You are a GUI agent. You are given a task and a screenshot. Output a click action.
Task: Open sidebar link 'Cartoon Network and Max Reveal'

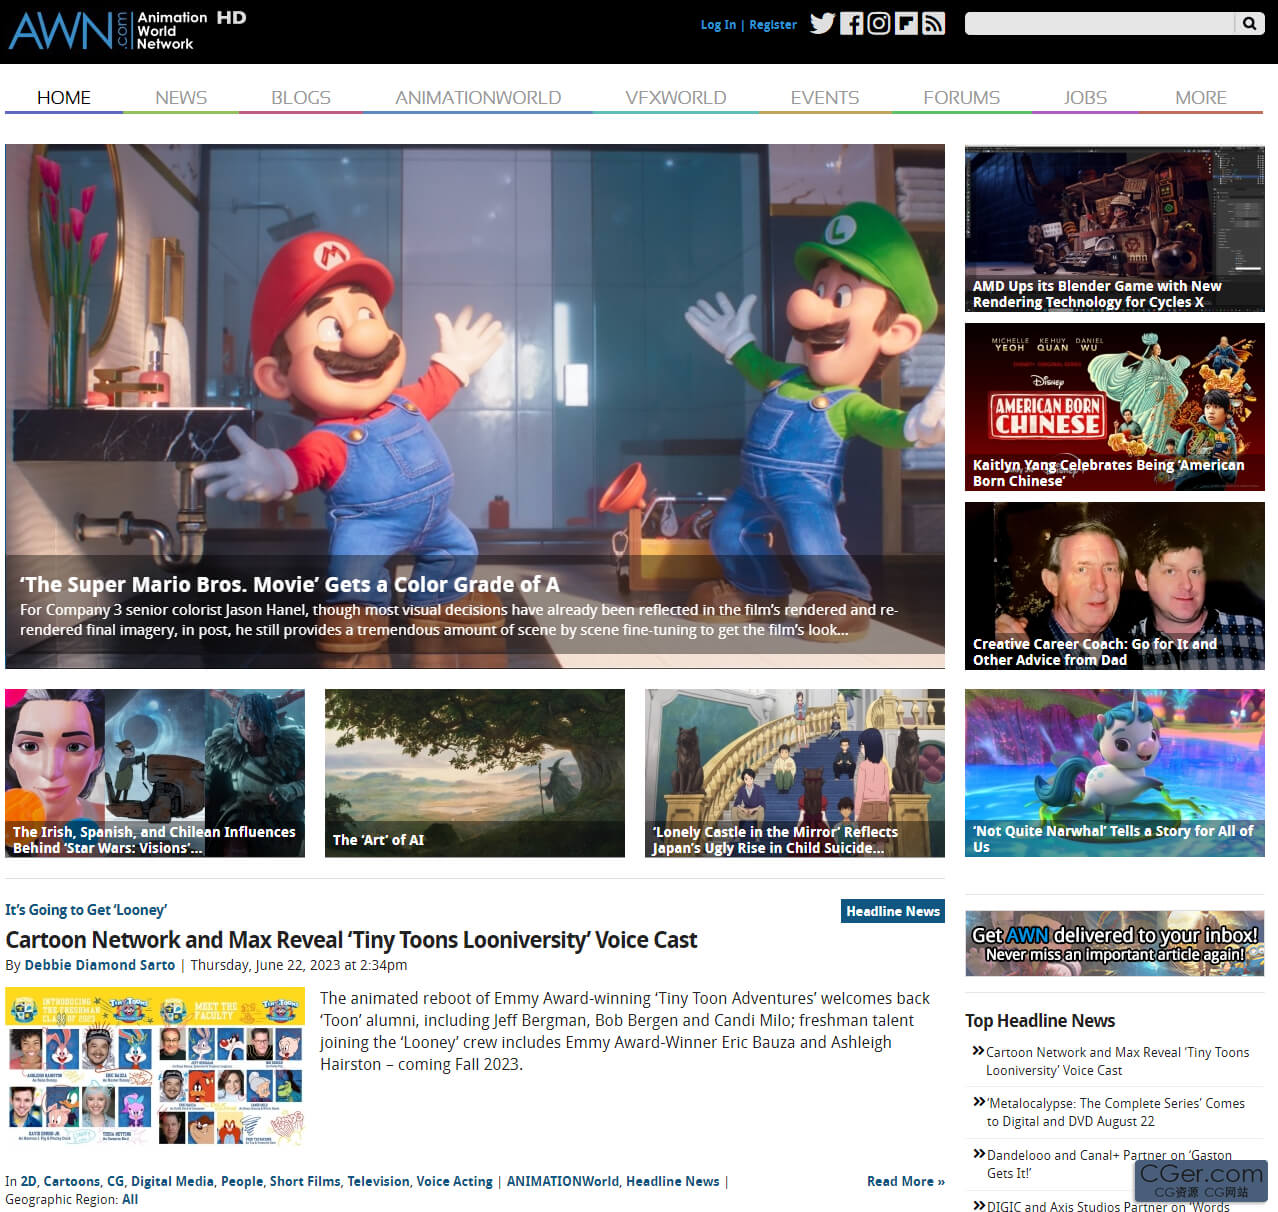1118,1061
